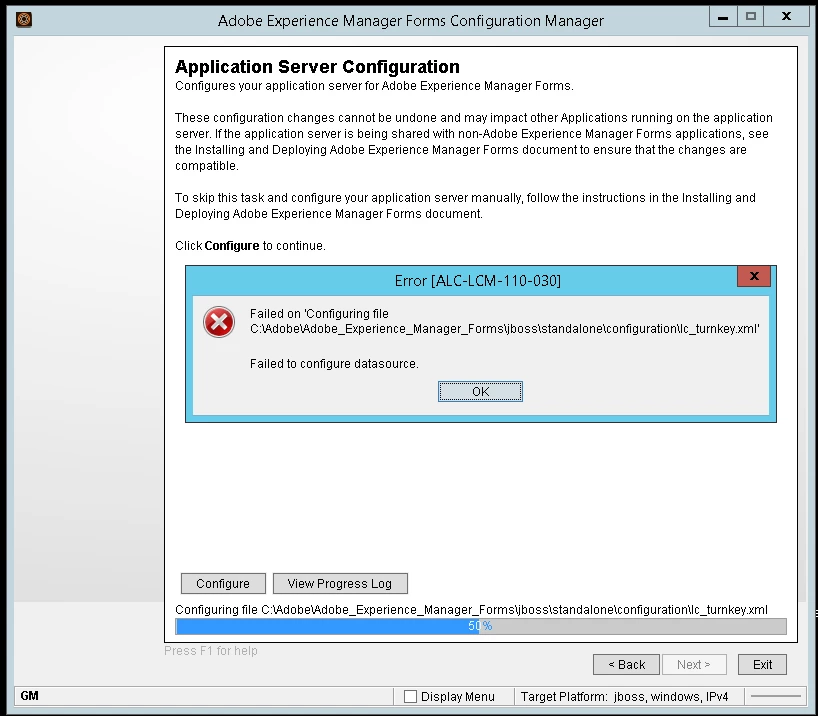
Task: Minimize the Configuration Manager window
Action: click(723, 17)
